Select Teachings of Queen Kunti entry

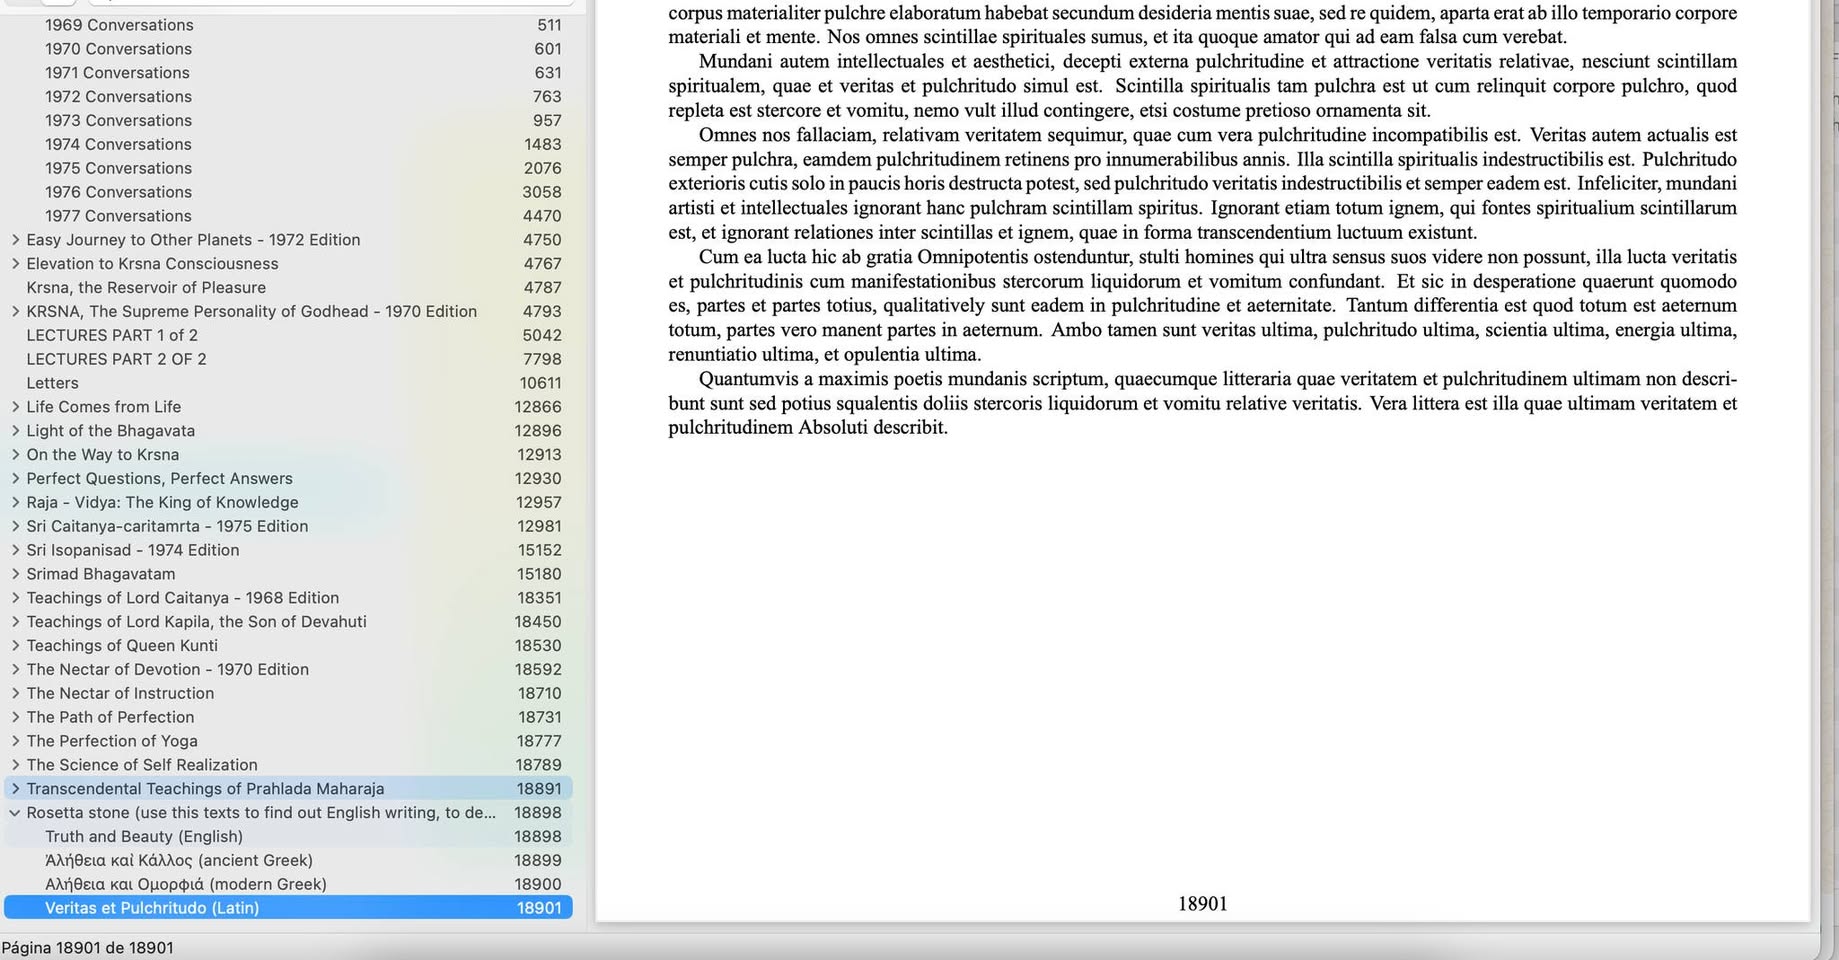tap(122, 646)
